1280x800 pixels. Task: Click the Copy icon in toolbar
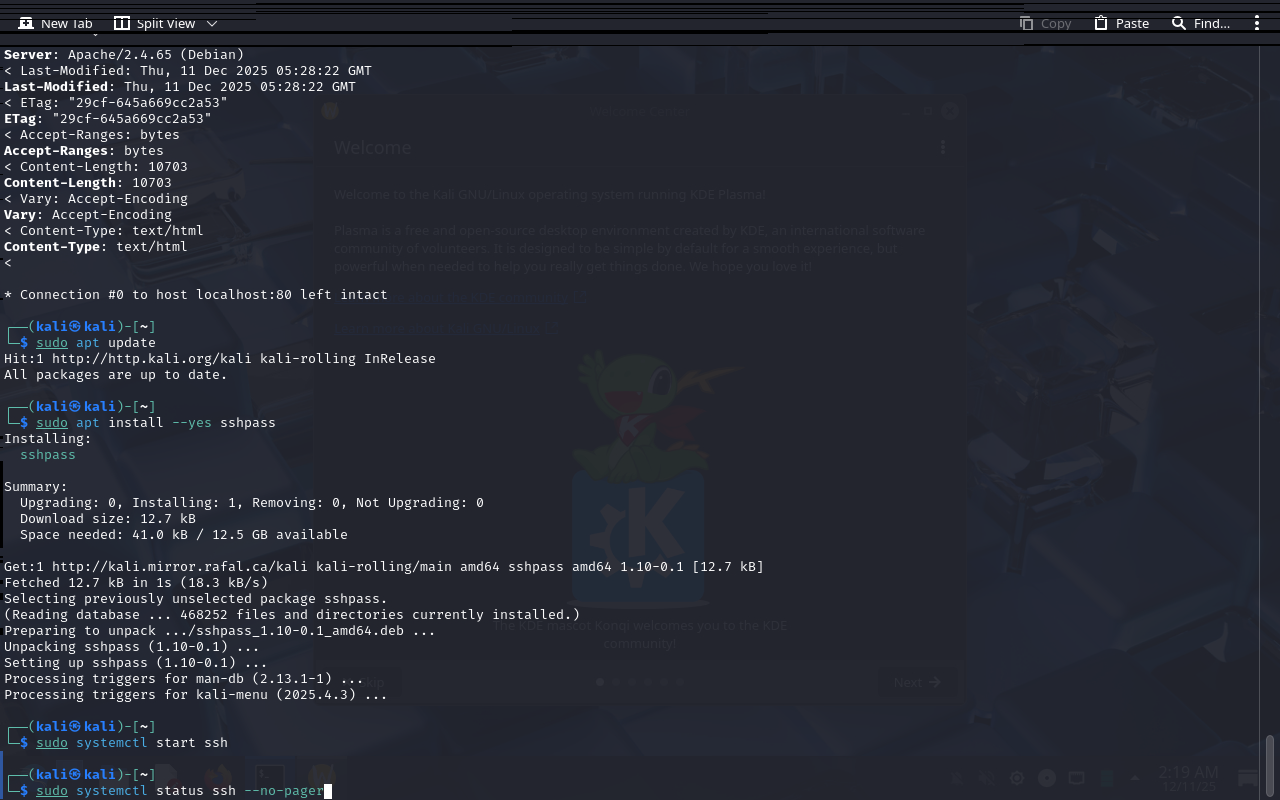pos(1026,23)
